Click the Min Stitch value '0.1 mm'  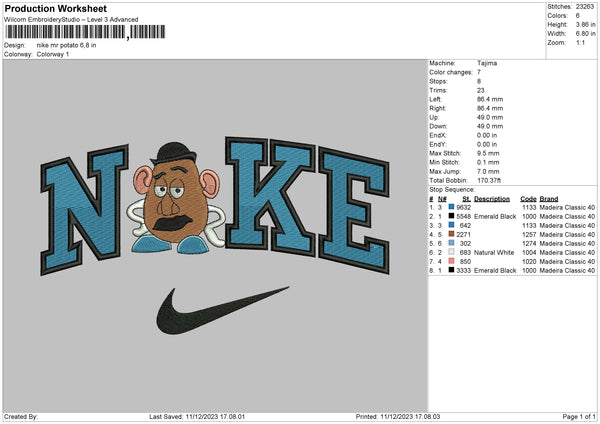[x=488, y=162]
